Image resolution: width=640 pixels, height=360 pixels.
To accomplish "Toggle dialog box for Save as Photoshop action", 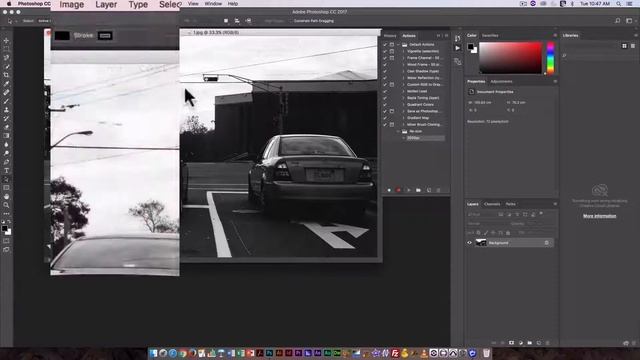I will (x=392, y=111).
